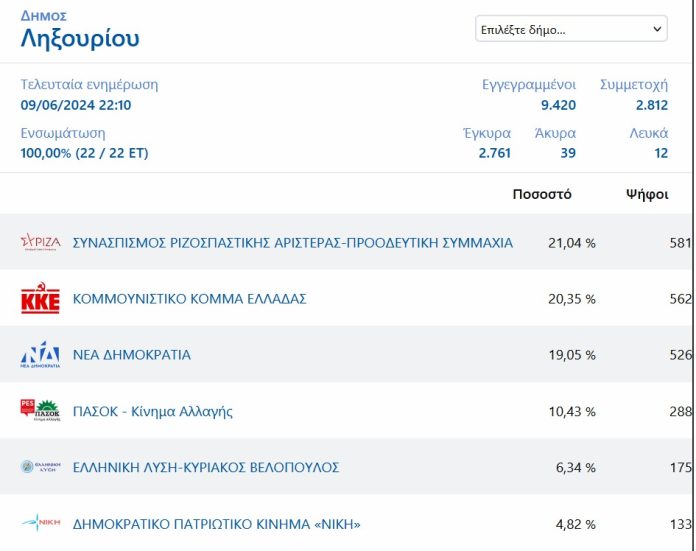Viewport: 696px width, 551px height.
Task: Click the Εγγεγραμμένοι value 9.420
Action: 558,105
